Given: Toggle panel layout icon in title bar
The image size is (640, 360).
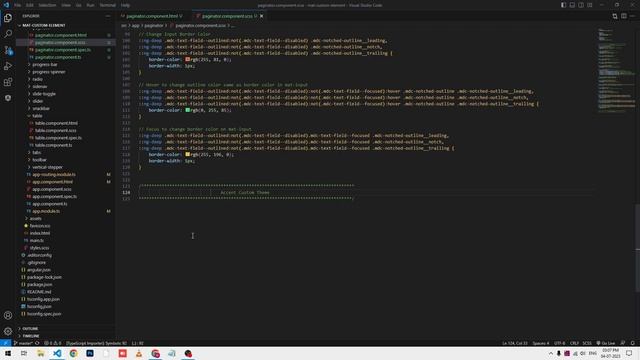Looking at the screenshot, I should pyautogui.click(x=572, y=5).
